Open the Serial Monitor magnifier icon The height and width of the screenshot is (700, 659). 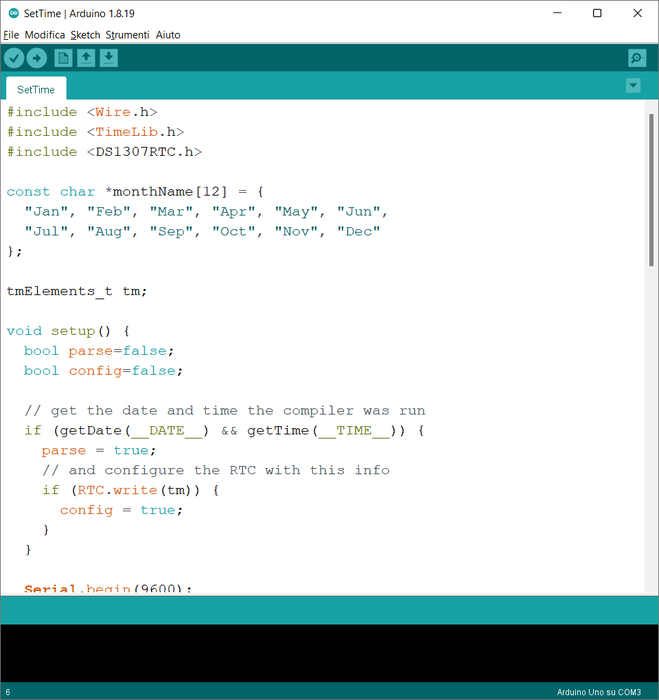(x=637, y=58)
